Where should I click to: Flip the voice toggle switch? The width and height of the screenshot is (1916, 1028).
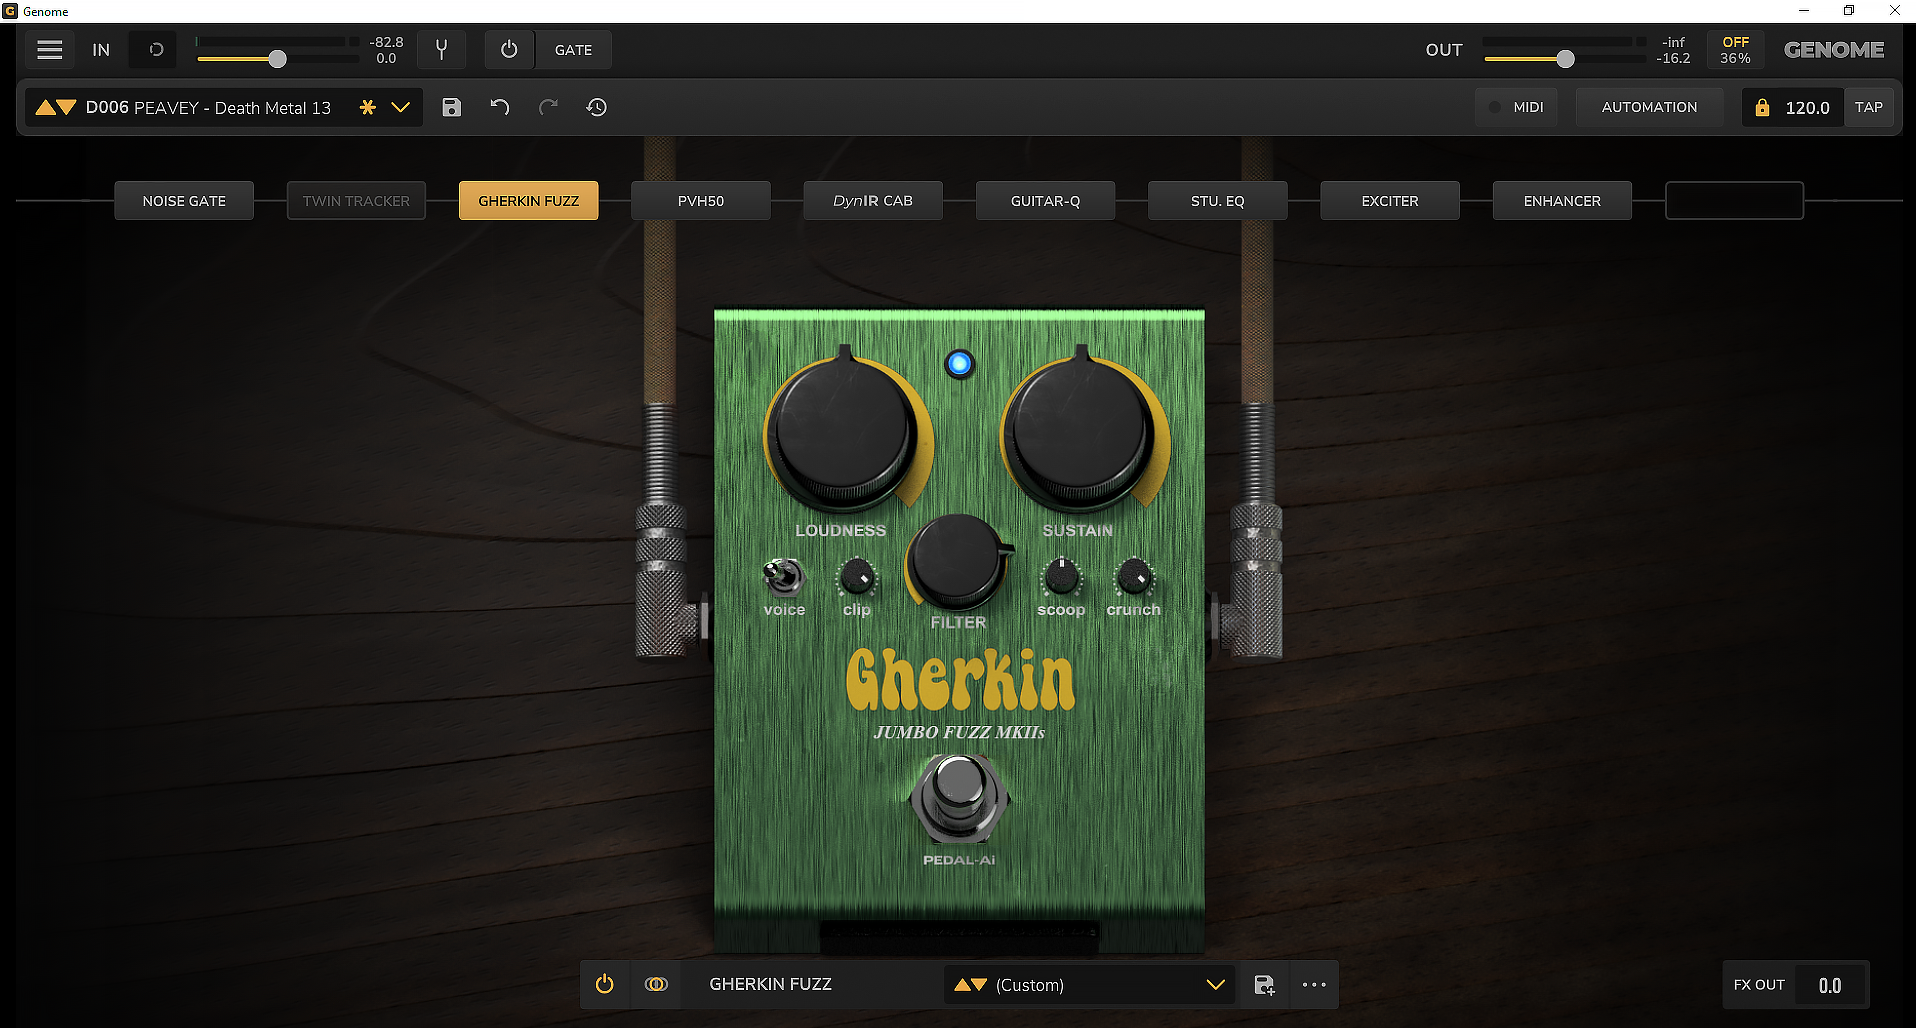[x=783, y=577]
